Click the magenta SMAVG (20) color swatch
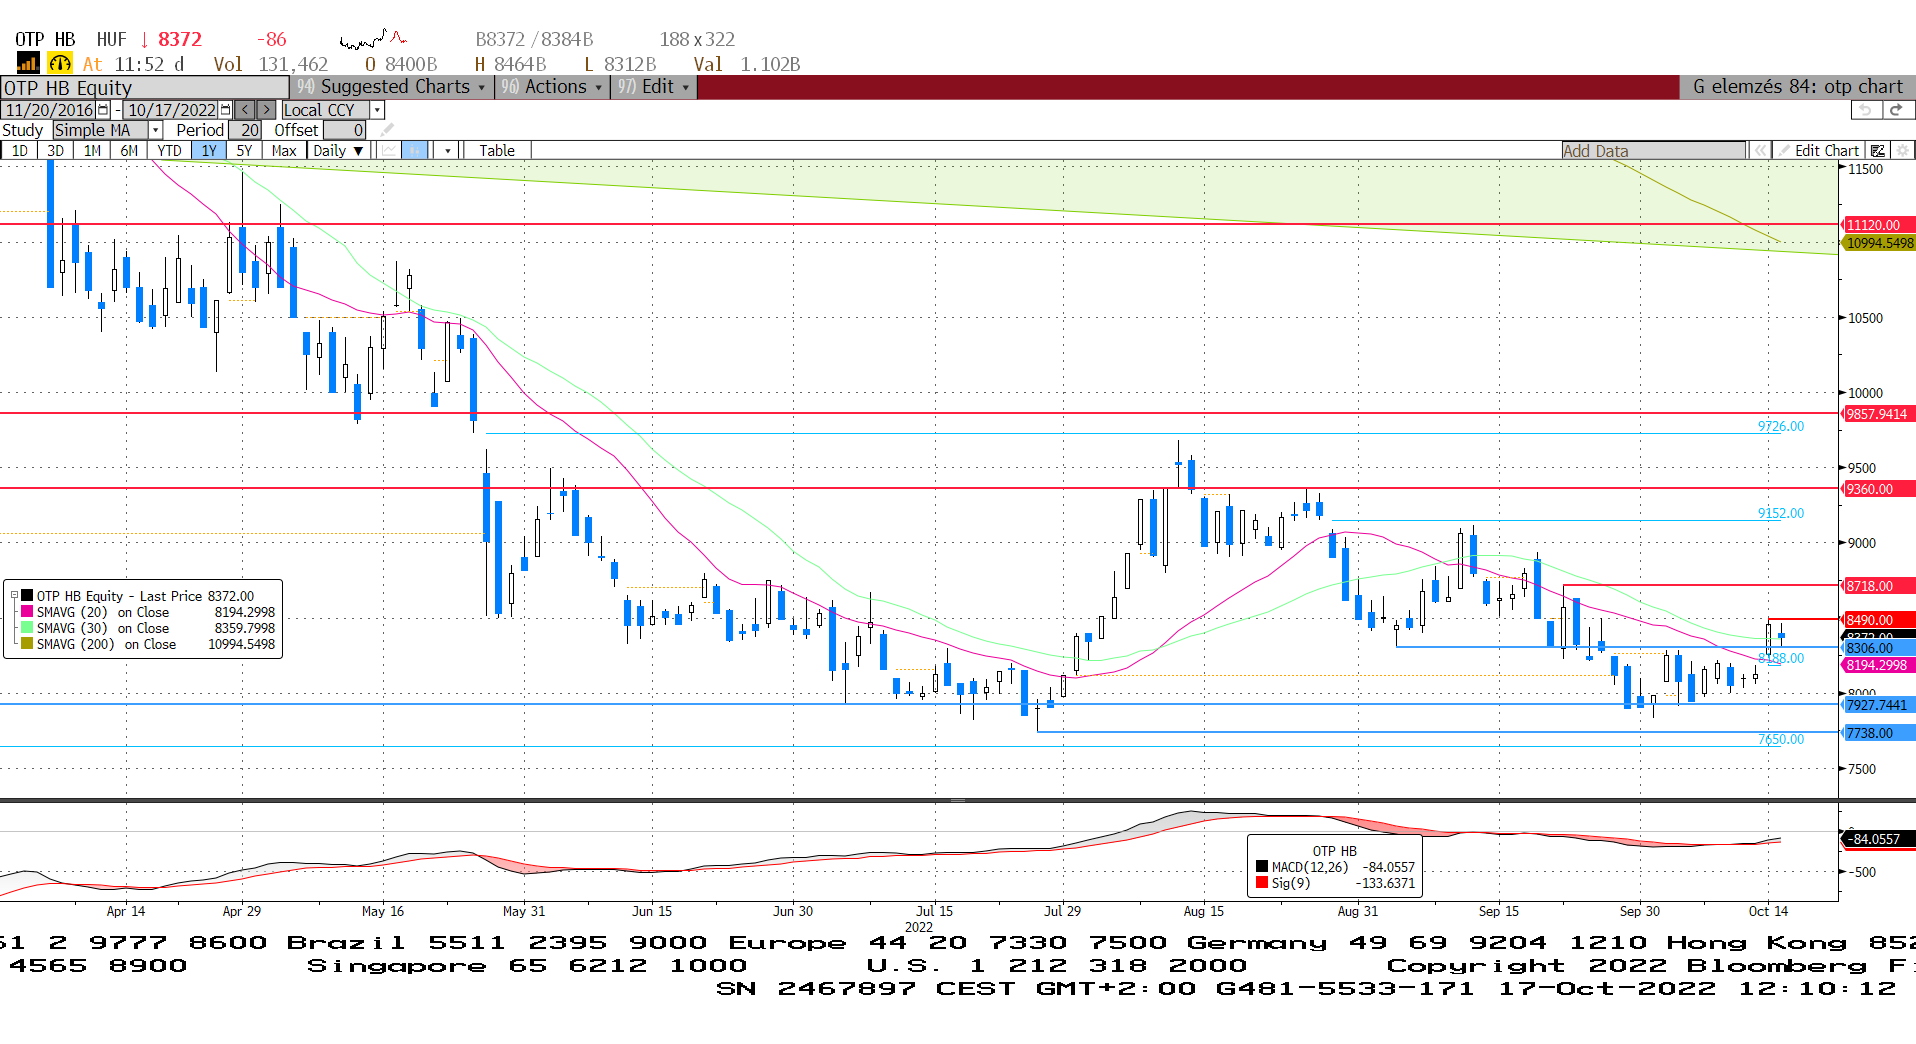 (x=27, y=612)
